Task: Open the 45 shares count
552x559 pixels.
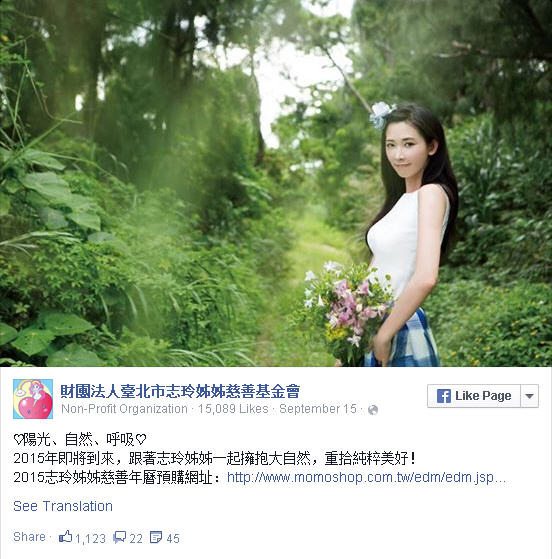Action: tap(173, 538)
